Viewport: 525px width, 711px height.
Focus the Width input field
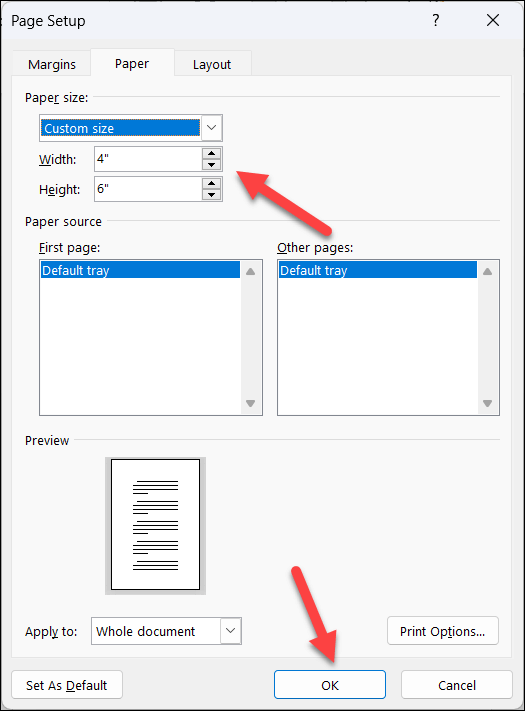[148, 159]
